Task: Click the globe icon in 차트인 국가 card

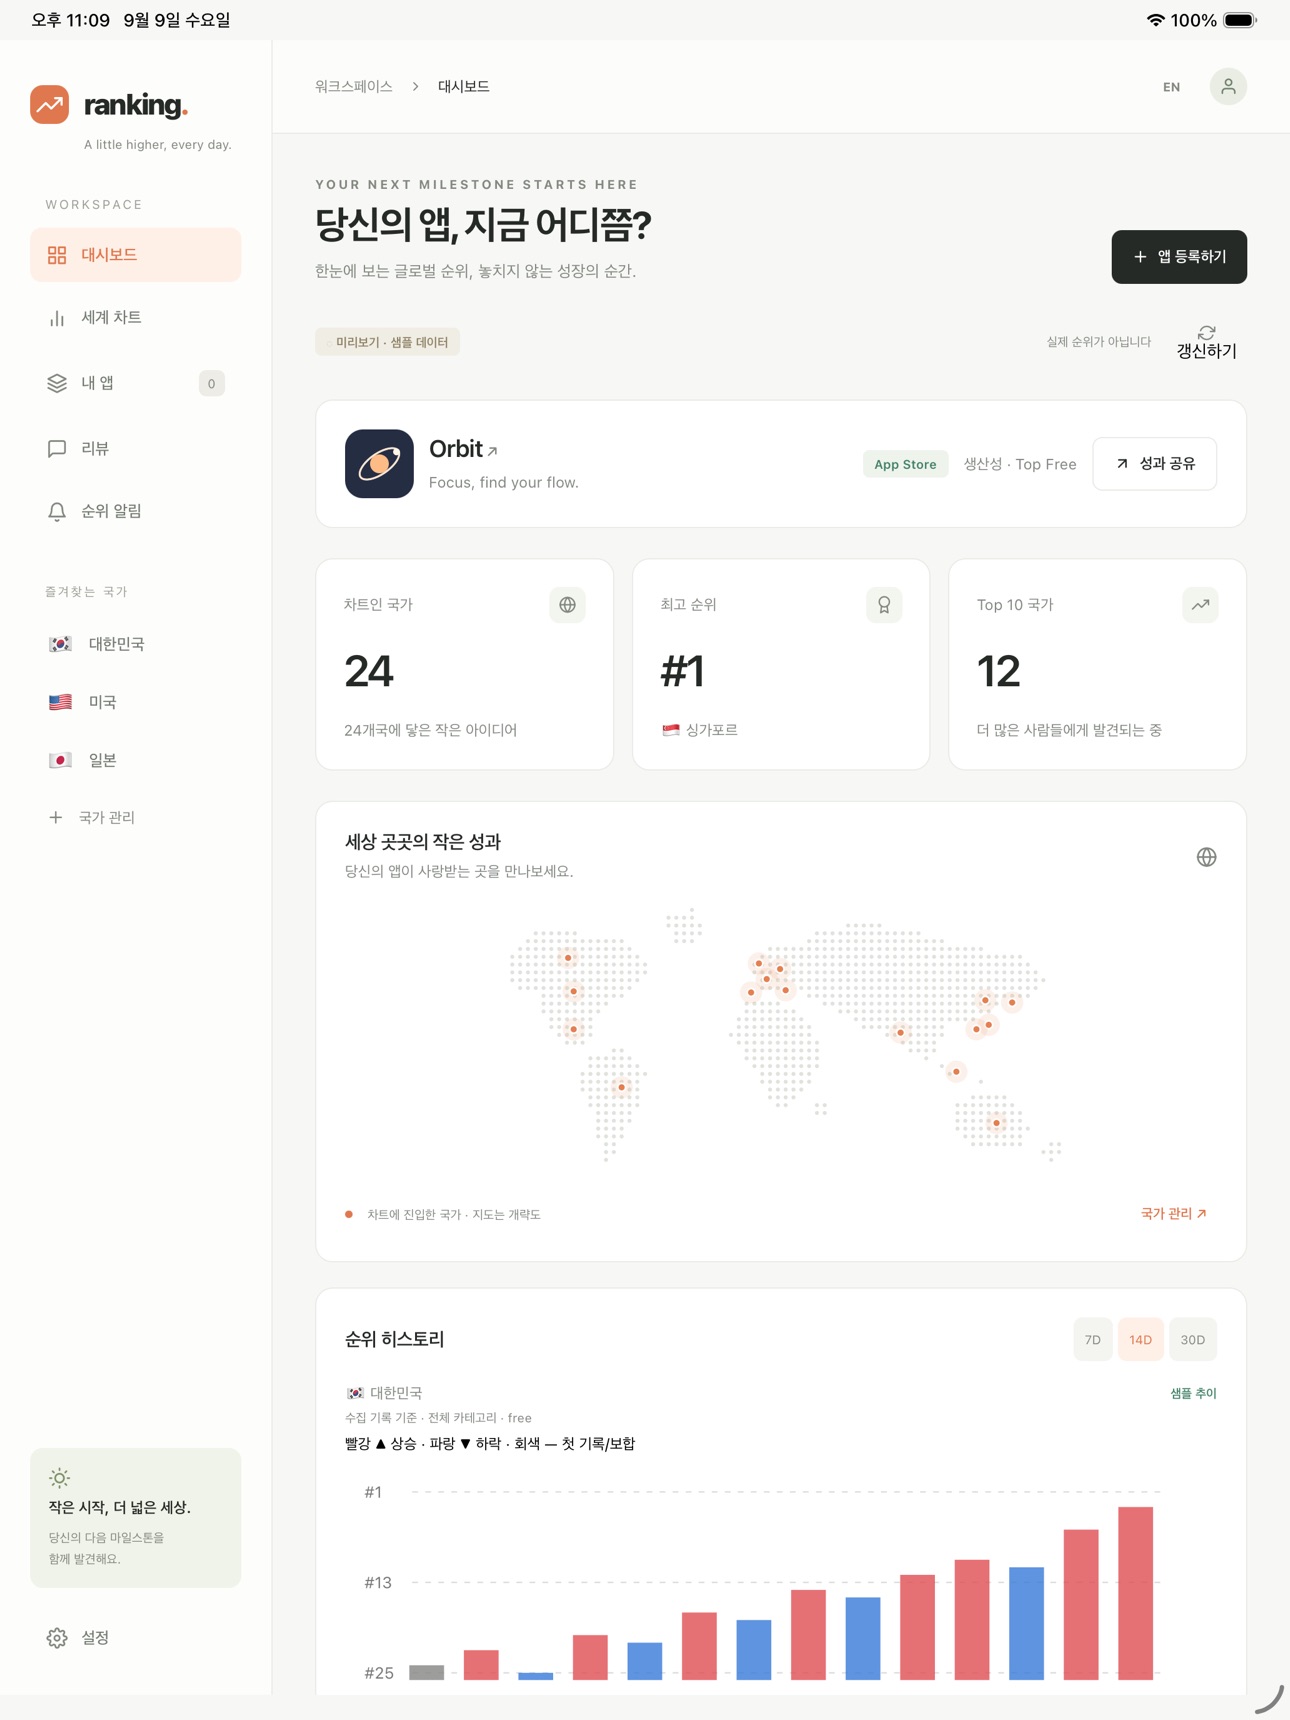Action: 567,605
